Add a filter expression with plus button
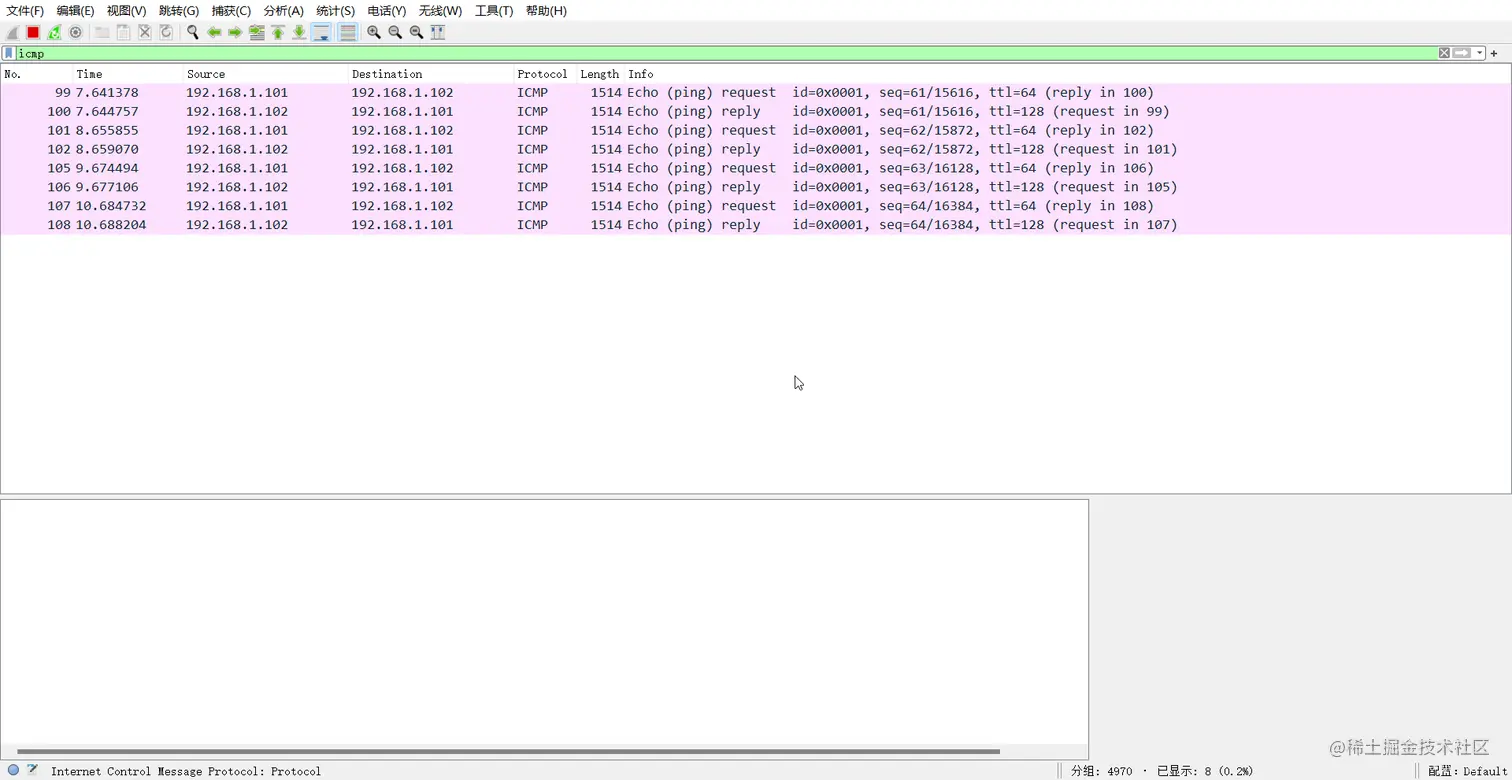This screenshot has width=1512, height=780. click(1494, 53)
